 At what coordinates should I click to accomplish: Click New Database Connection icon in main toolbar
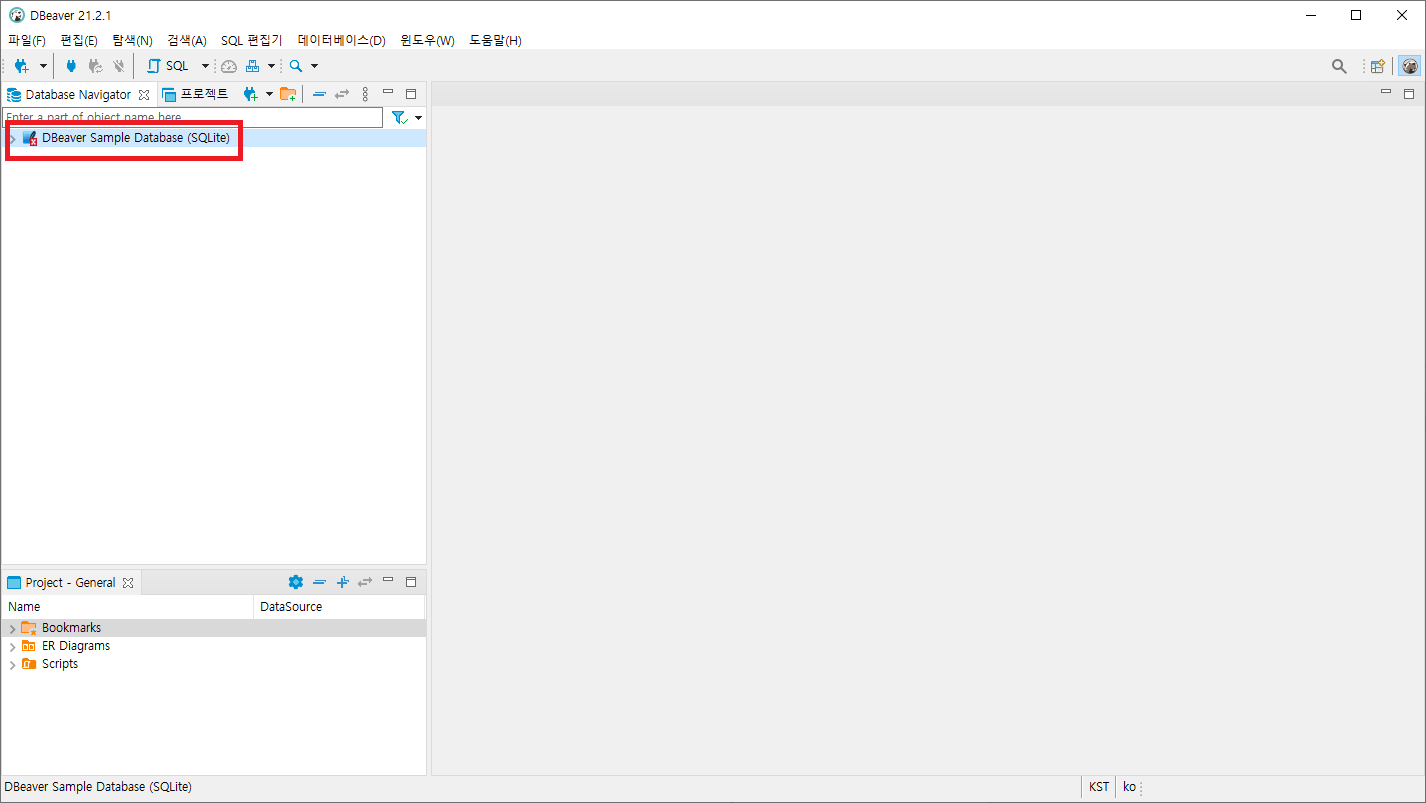[21, 66]
